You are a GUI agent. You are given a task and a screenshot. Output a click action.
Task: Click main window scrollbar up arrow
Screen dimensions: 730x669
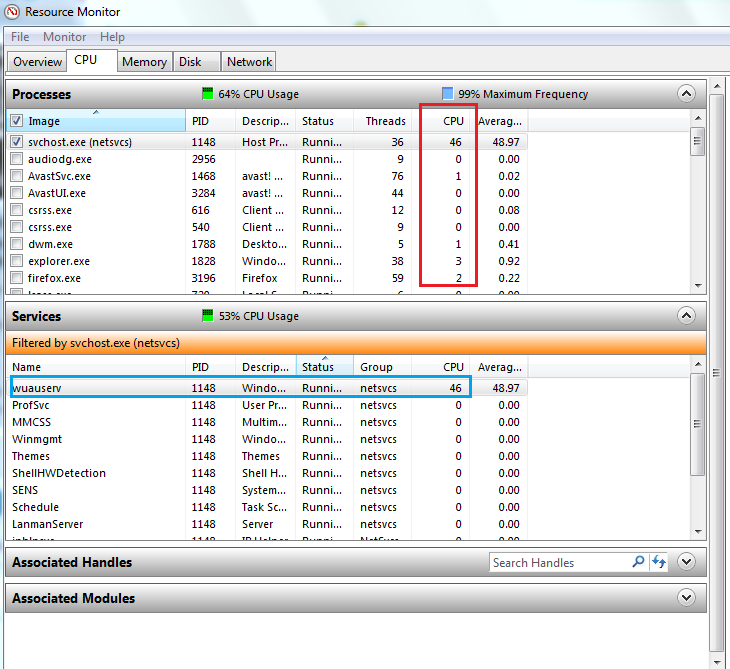[x=716, y=87]
